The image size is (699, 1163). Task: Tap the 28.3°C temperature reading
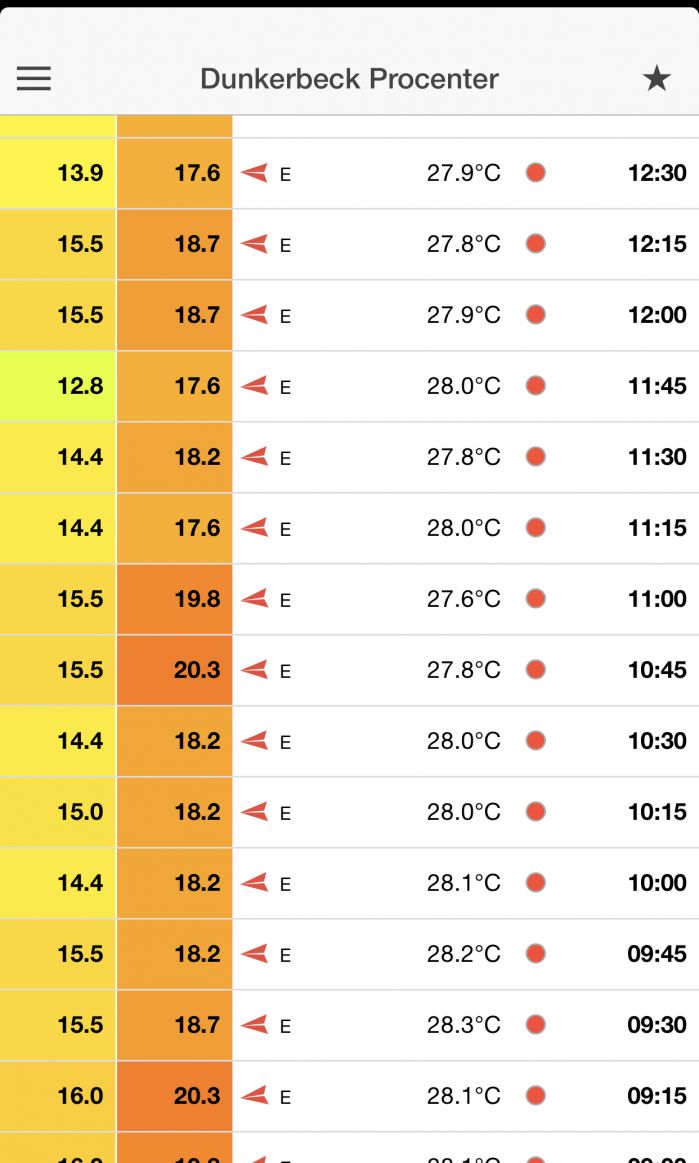point(463,1025)
